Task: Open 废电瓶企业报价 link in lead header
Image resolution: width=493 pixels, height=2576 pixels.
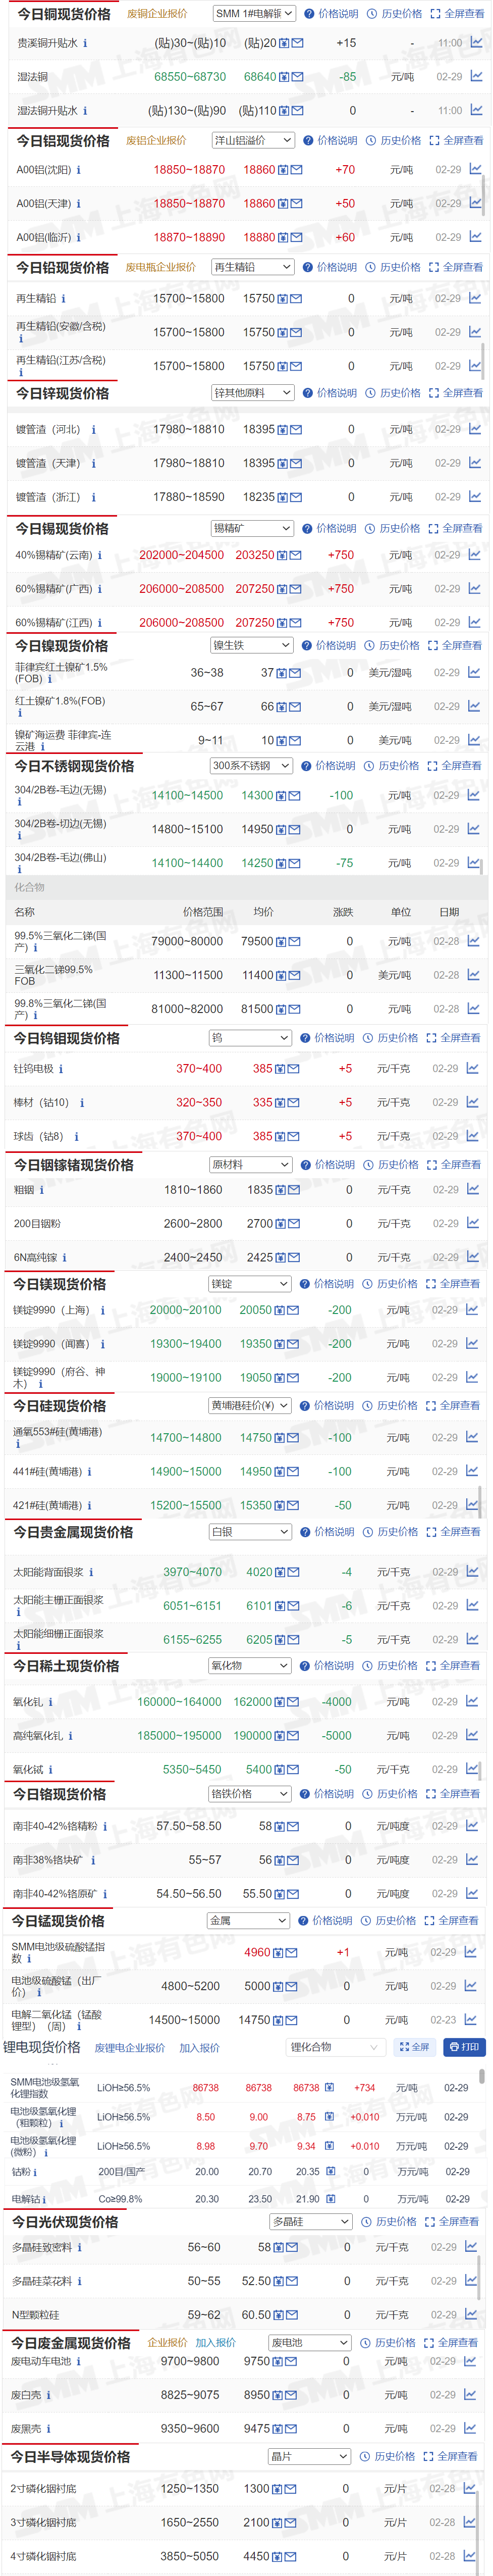Action: 161,267
